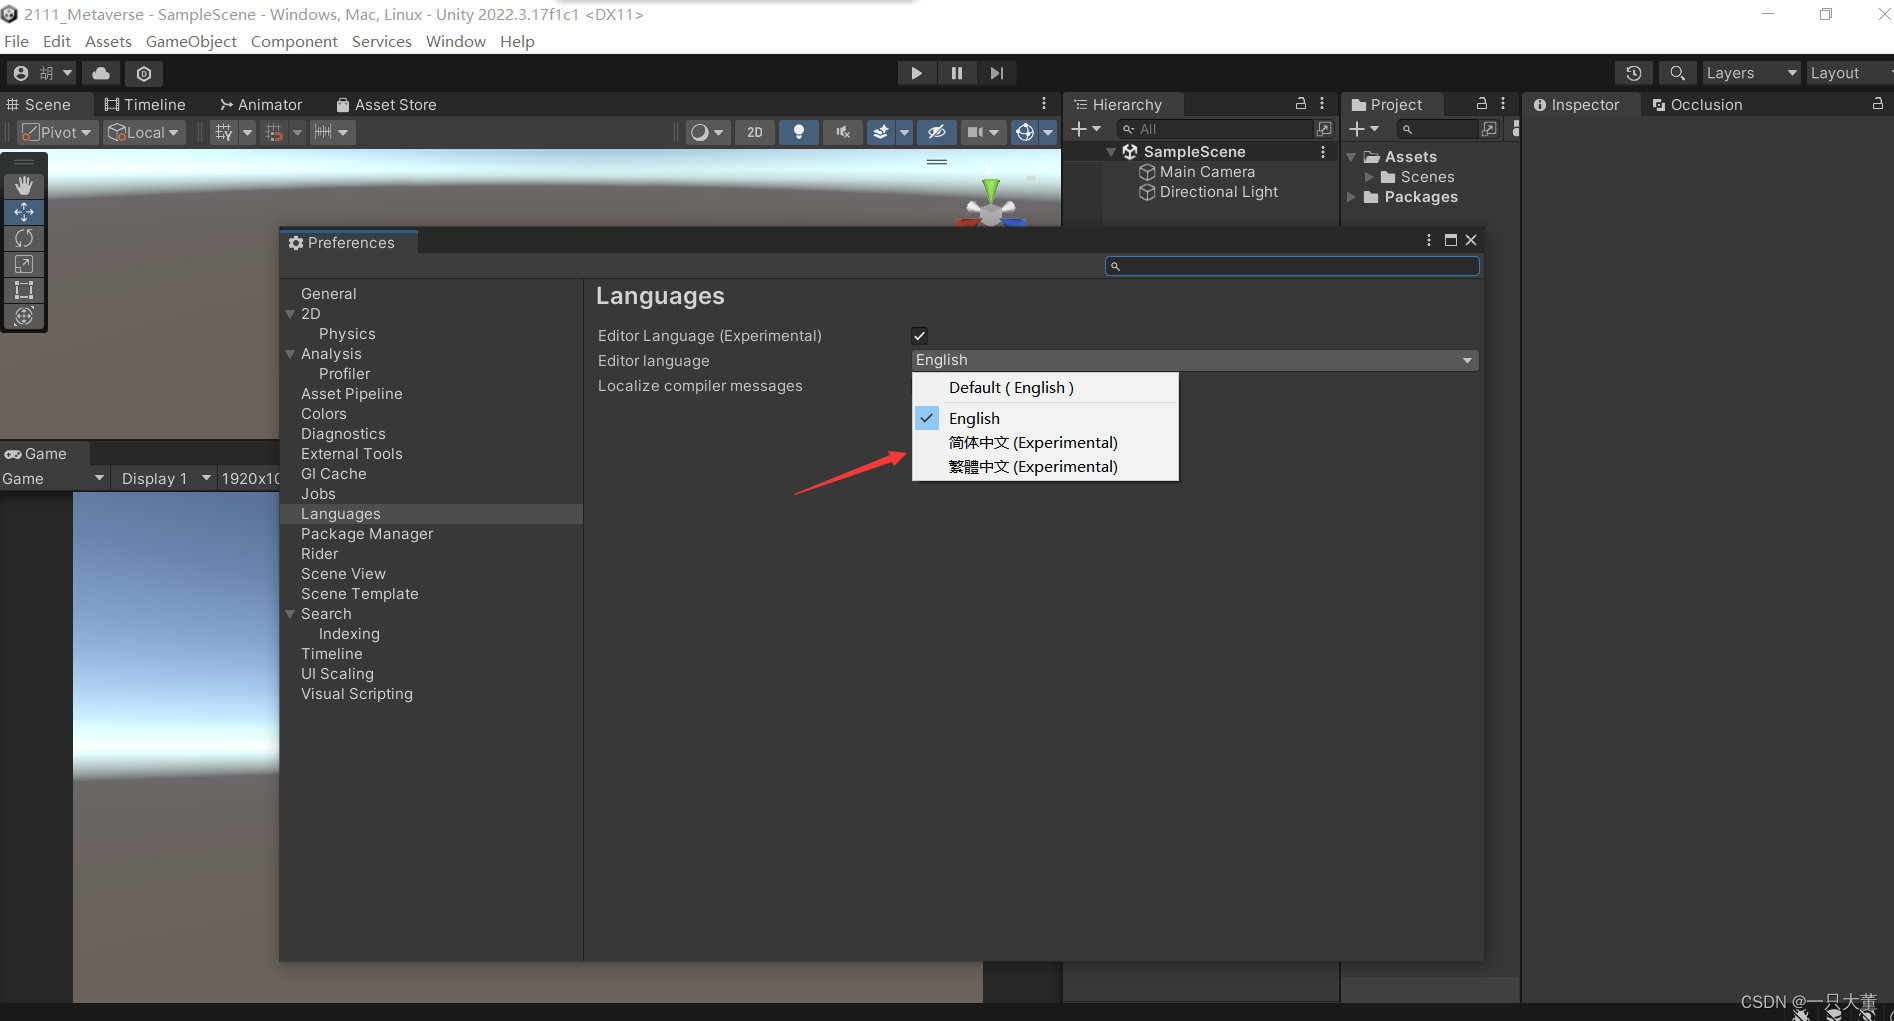Click the increment snap icon

[323, 132]
